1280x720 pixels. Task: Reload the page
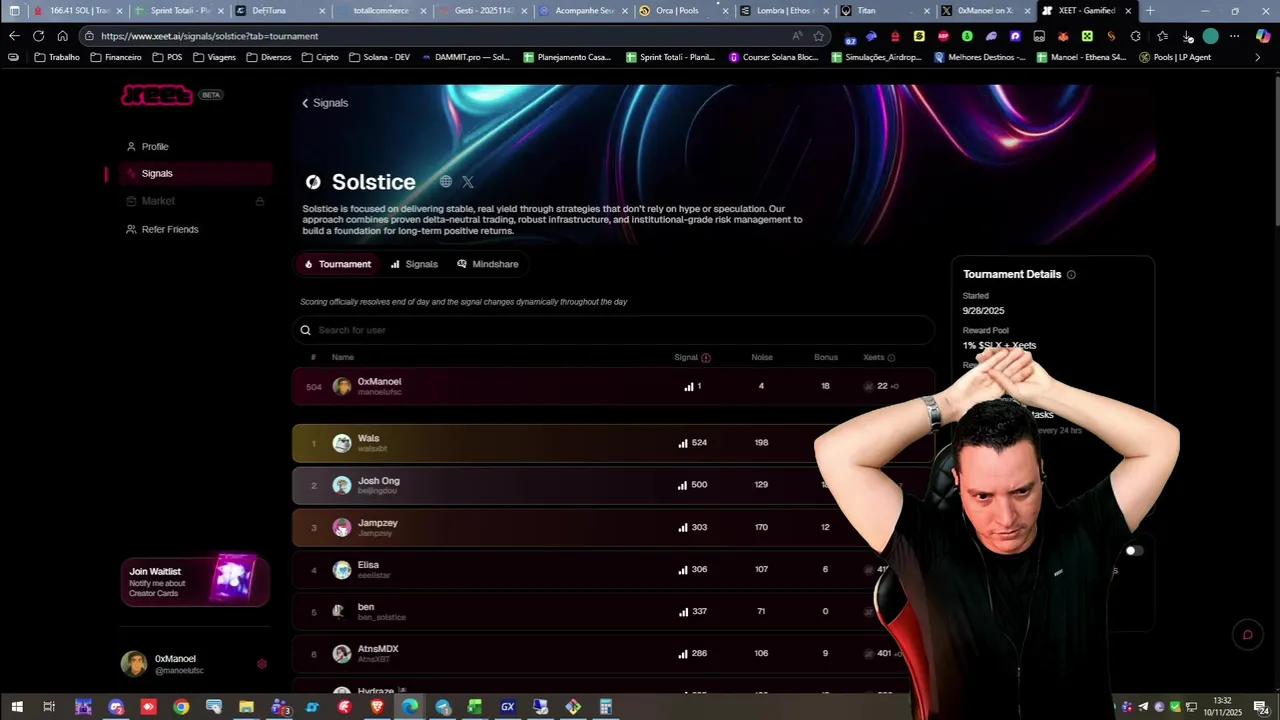[38, 36]
